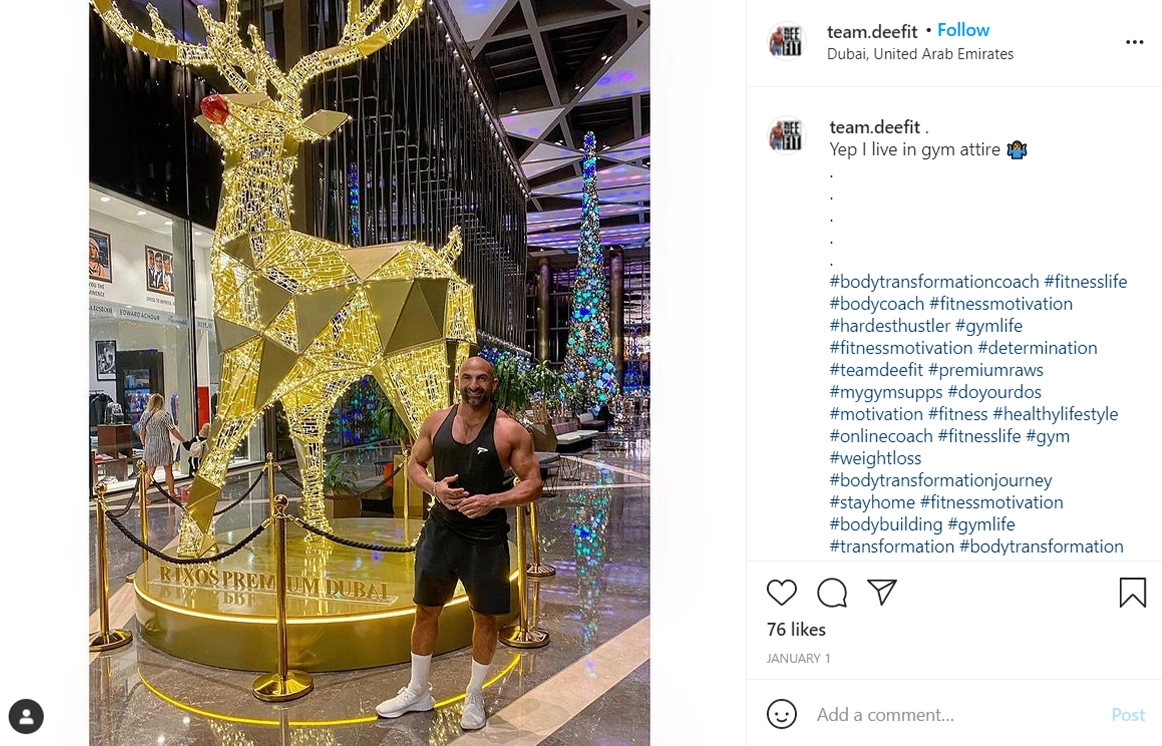Open the three-dot more options menu

(x=1135, y=42)
